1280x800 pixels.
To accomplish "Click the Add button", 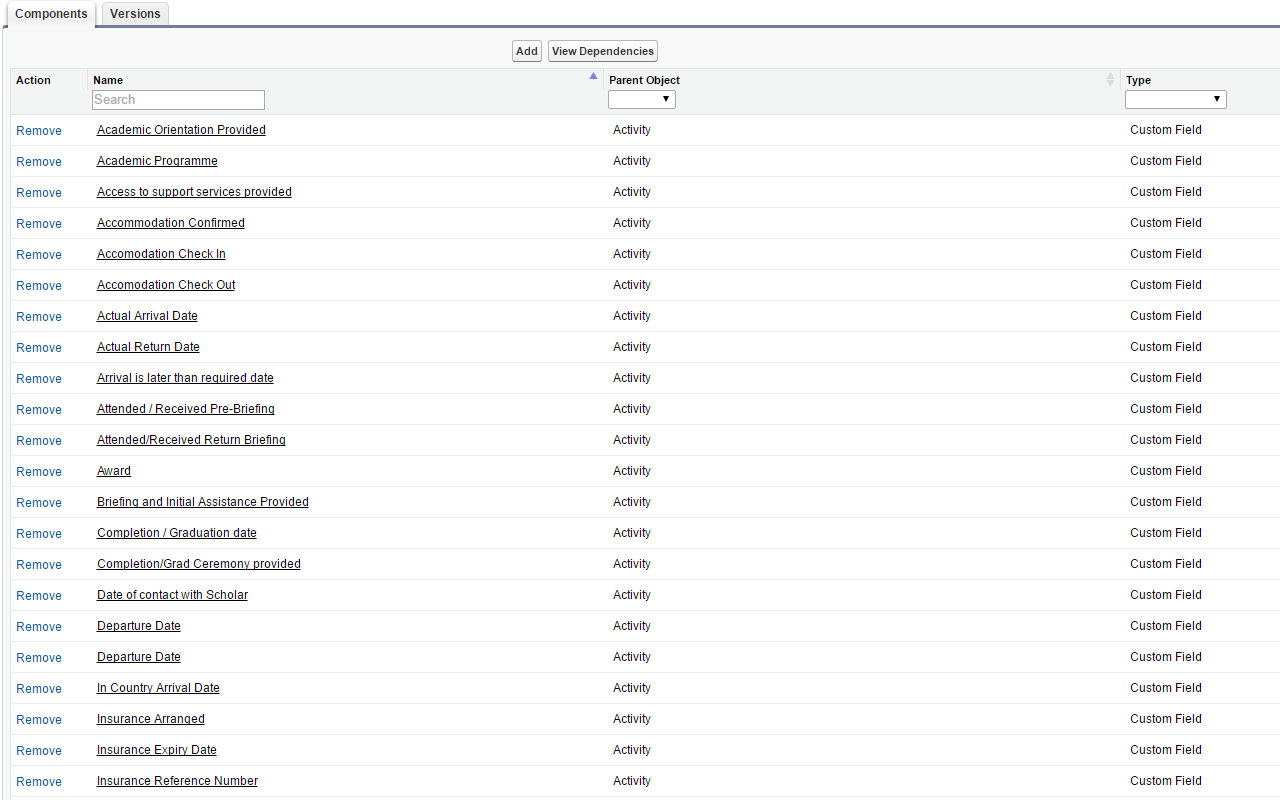I will click(526, 50).
